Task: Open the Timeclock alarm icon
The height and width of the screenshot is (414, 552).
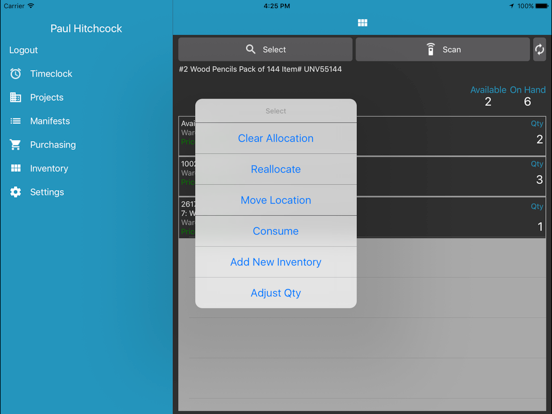Action: click(15, 74)
